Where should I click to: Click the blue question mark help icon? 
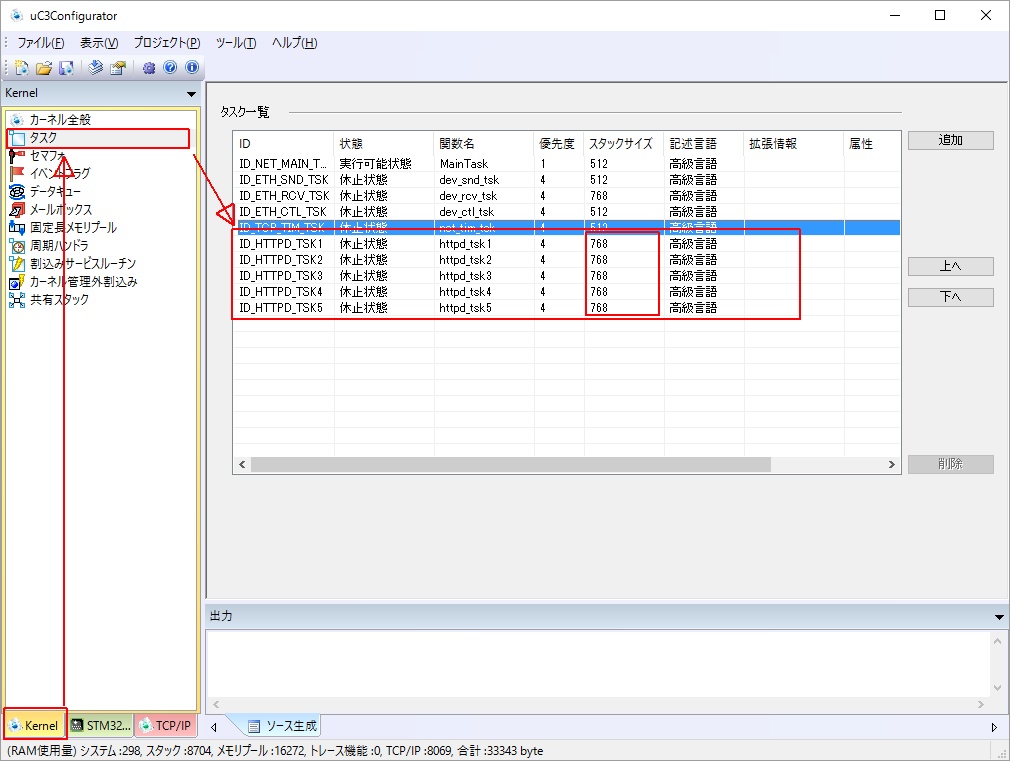(x=170, y=68)
